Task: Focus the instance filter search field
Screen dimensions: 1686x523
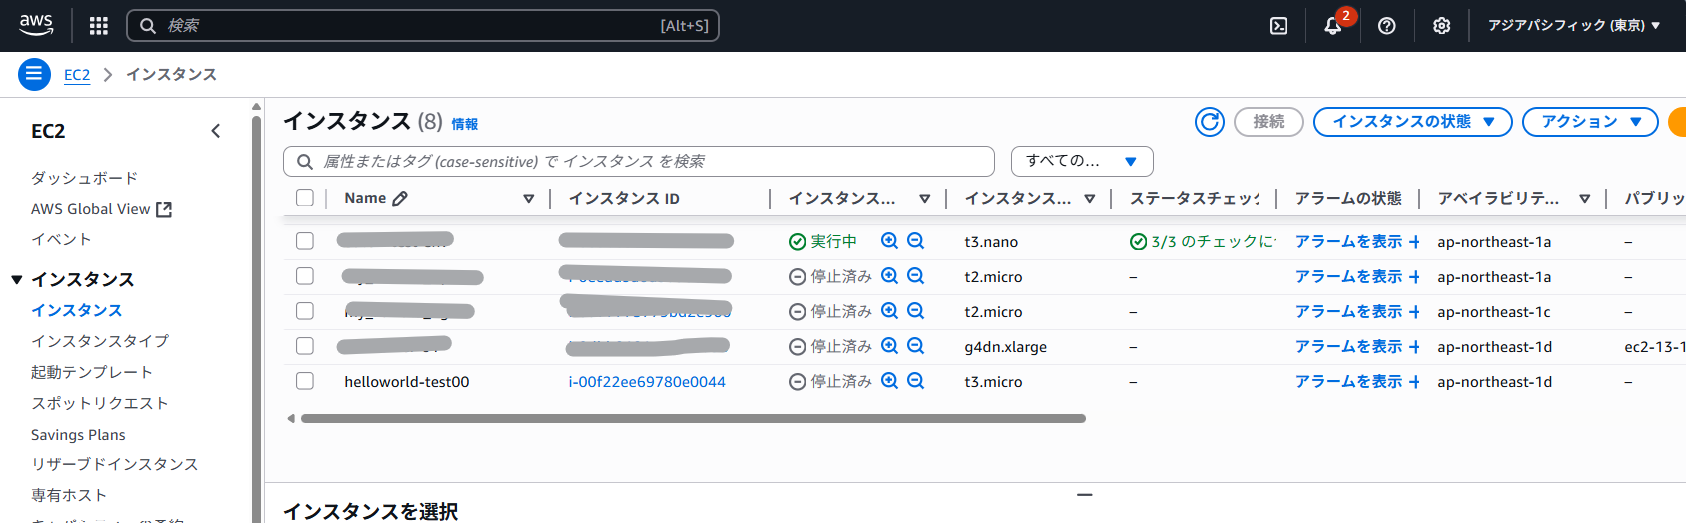Action: tap(639, 161)
